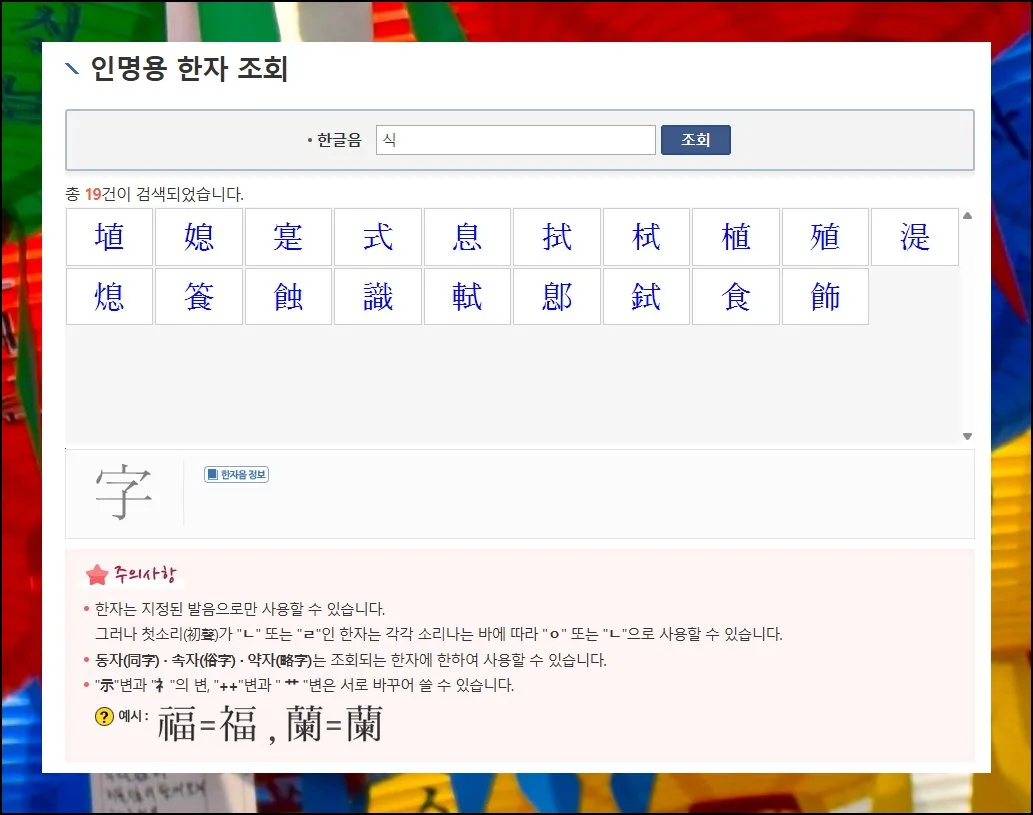Click the hanja character 熄
The height and width of the screenshot is (815, 1033).
click(x=109, y=297)
